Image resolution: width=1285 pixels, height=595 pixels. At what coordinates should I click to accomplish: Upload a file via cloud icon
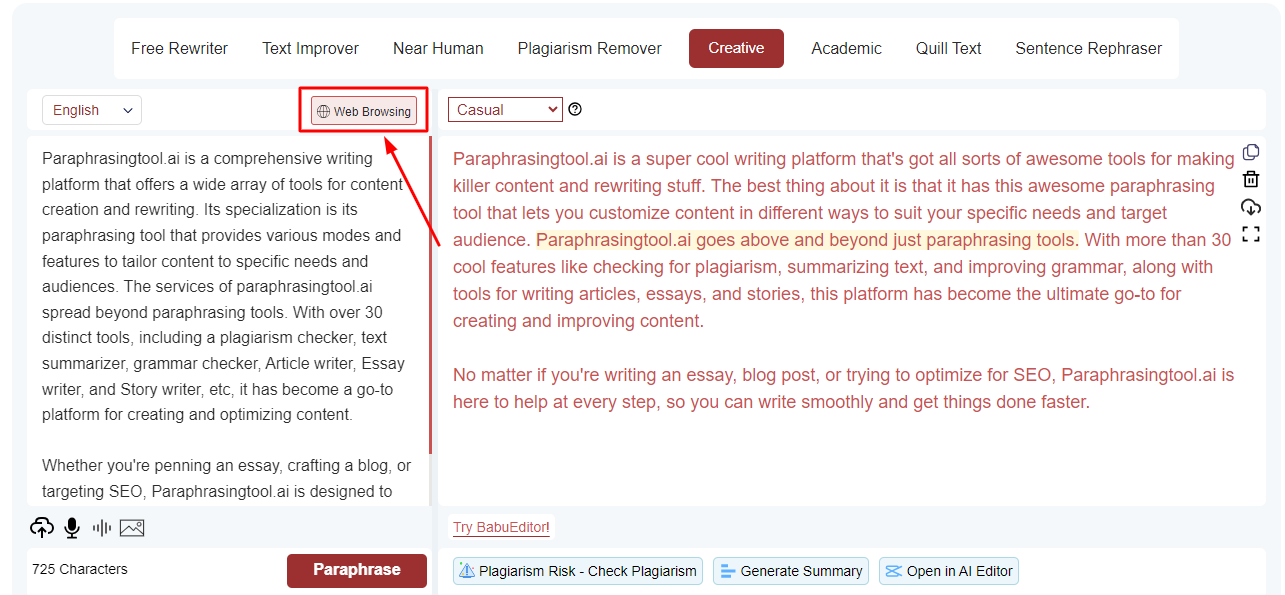[x=42, y=527]
